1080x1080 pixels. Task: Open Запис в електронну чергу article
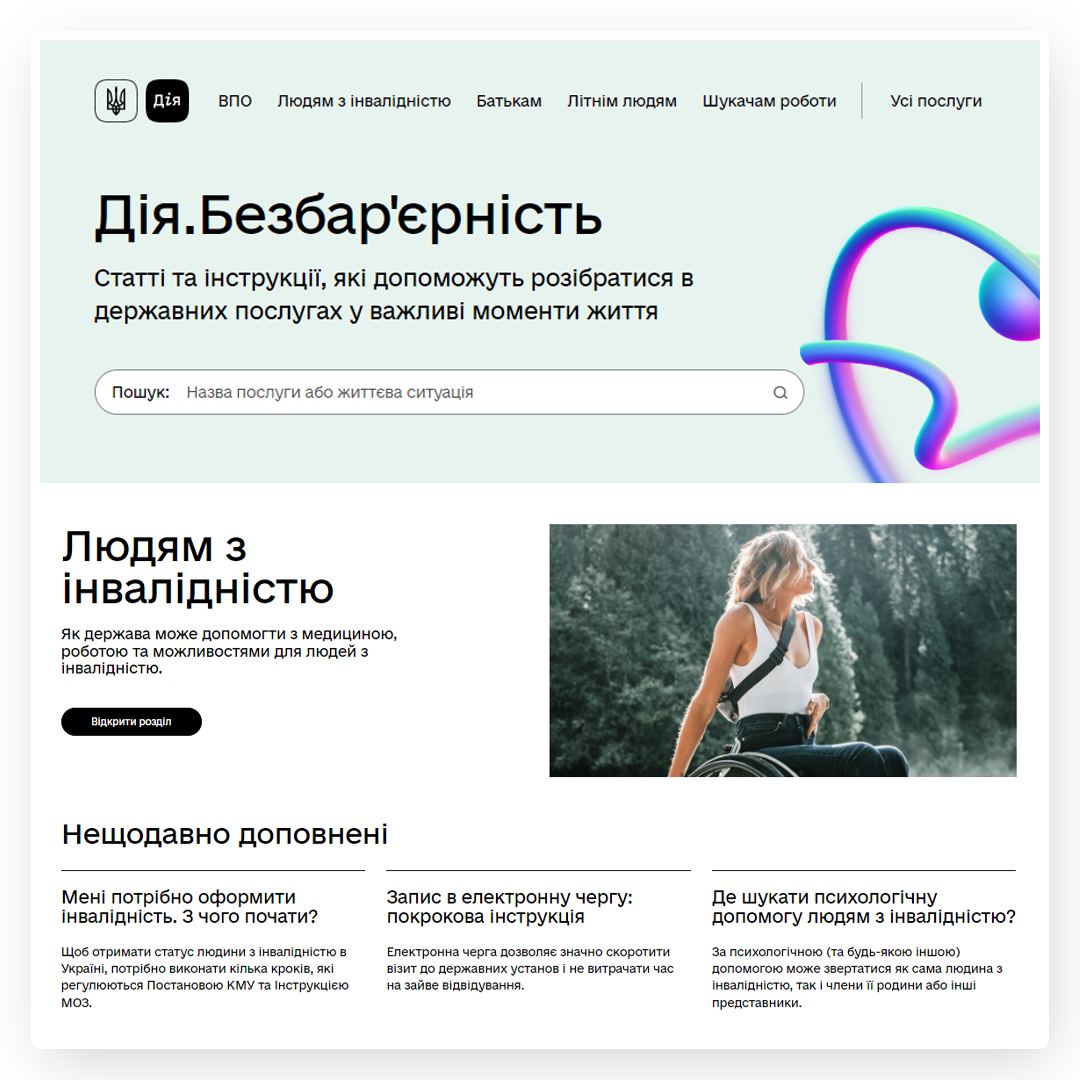tap(509, 906)
